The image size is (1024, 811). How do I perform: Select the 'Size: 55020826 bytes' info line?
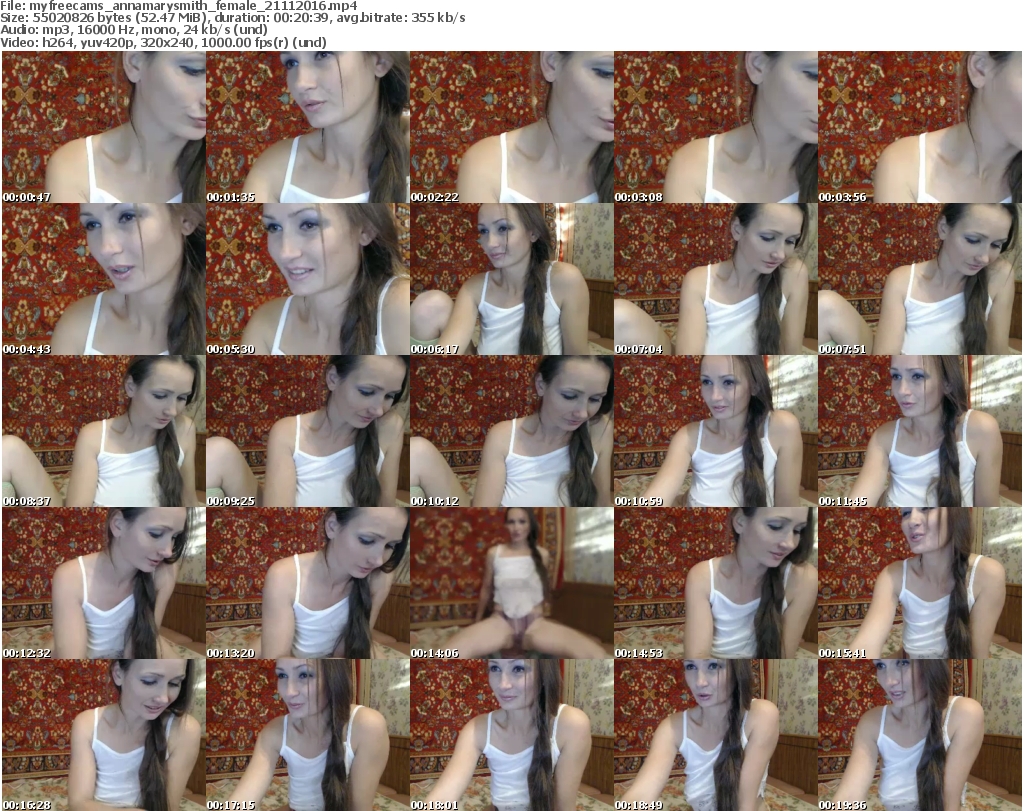[x=233, y=18]
